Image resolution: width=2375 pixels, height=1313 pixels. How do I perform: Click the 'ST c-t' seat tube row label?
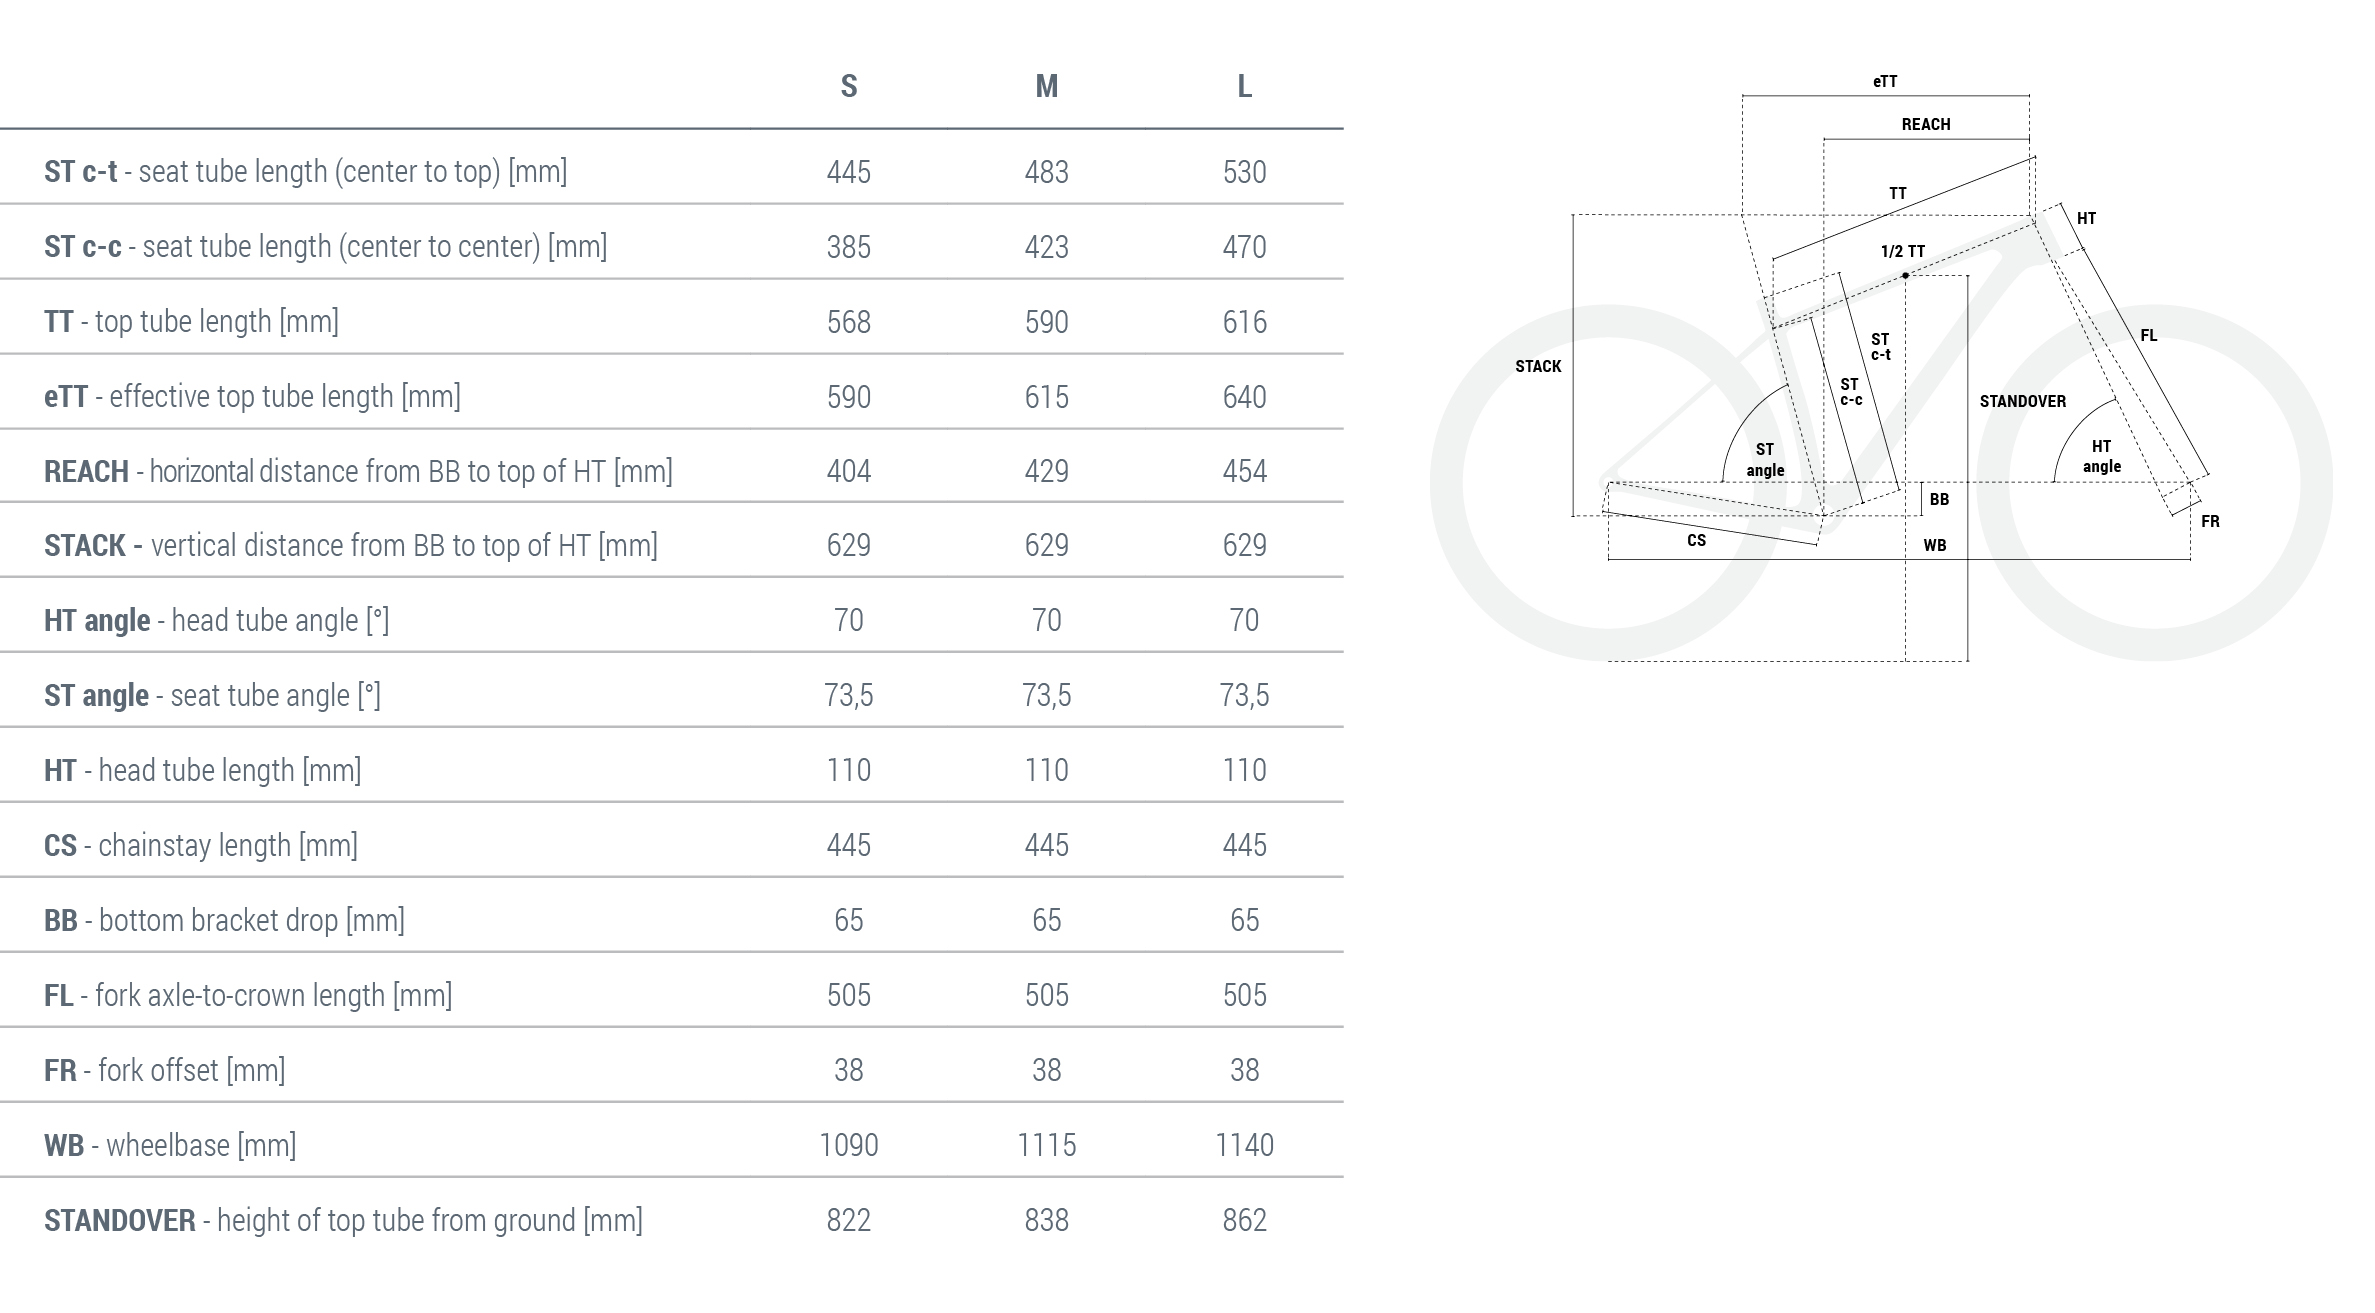click(x=305, y=172)
